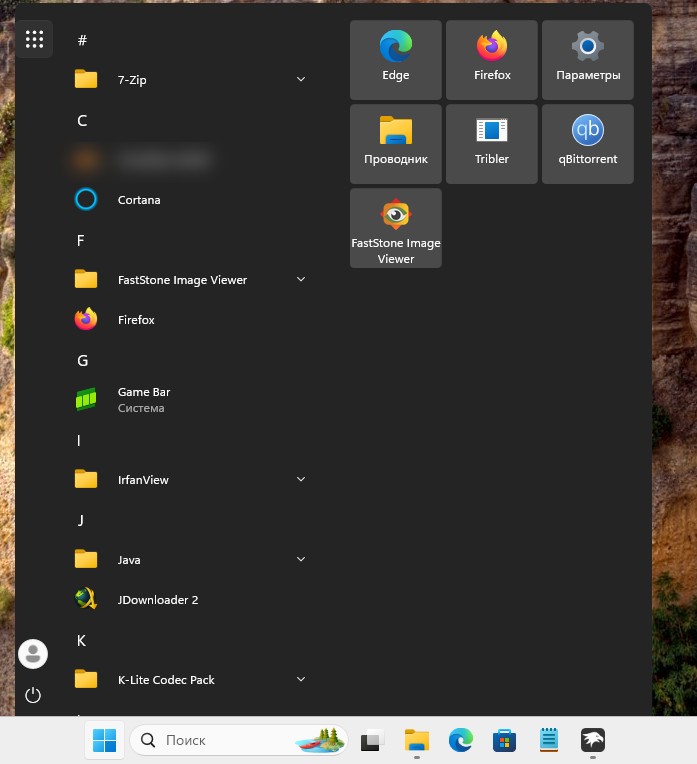
Task: Launch Cortana from the app list
Action: 192,200
